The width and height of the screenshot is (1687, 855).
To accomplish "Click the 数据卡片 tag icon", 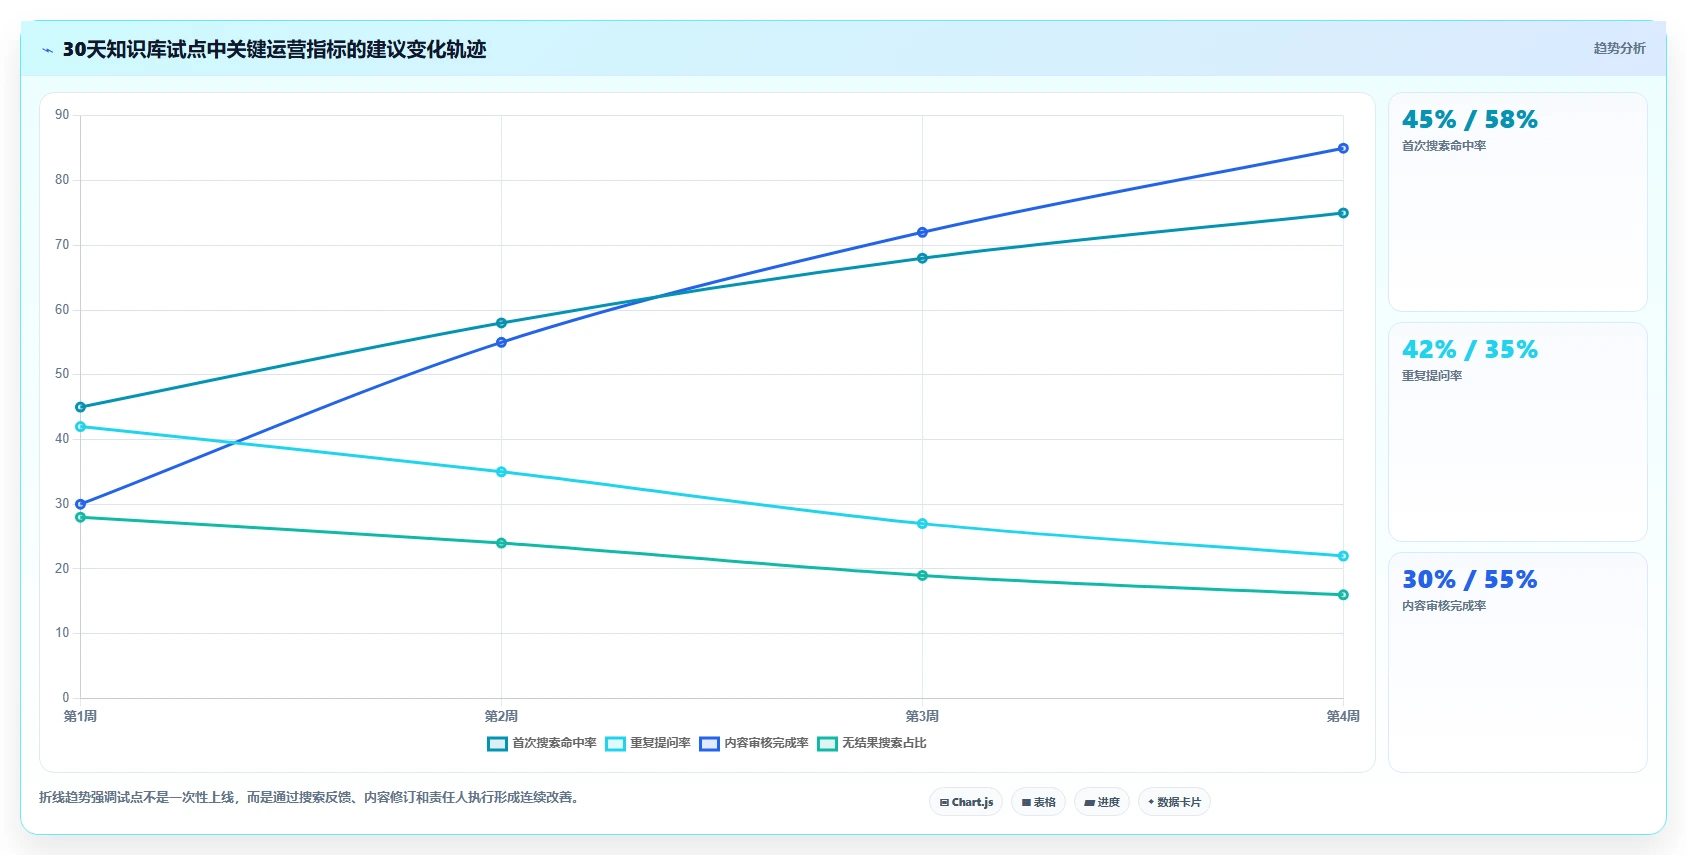I will (x=1151, y=802).
